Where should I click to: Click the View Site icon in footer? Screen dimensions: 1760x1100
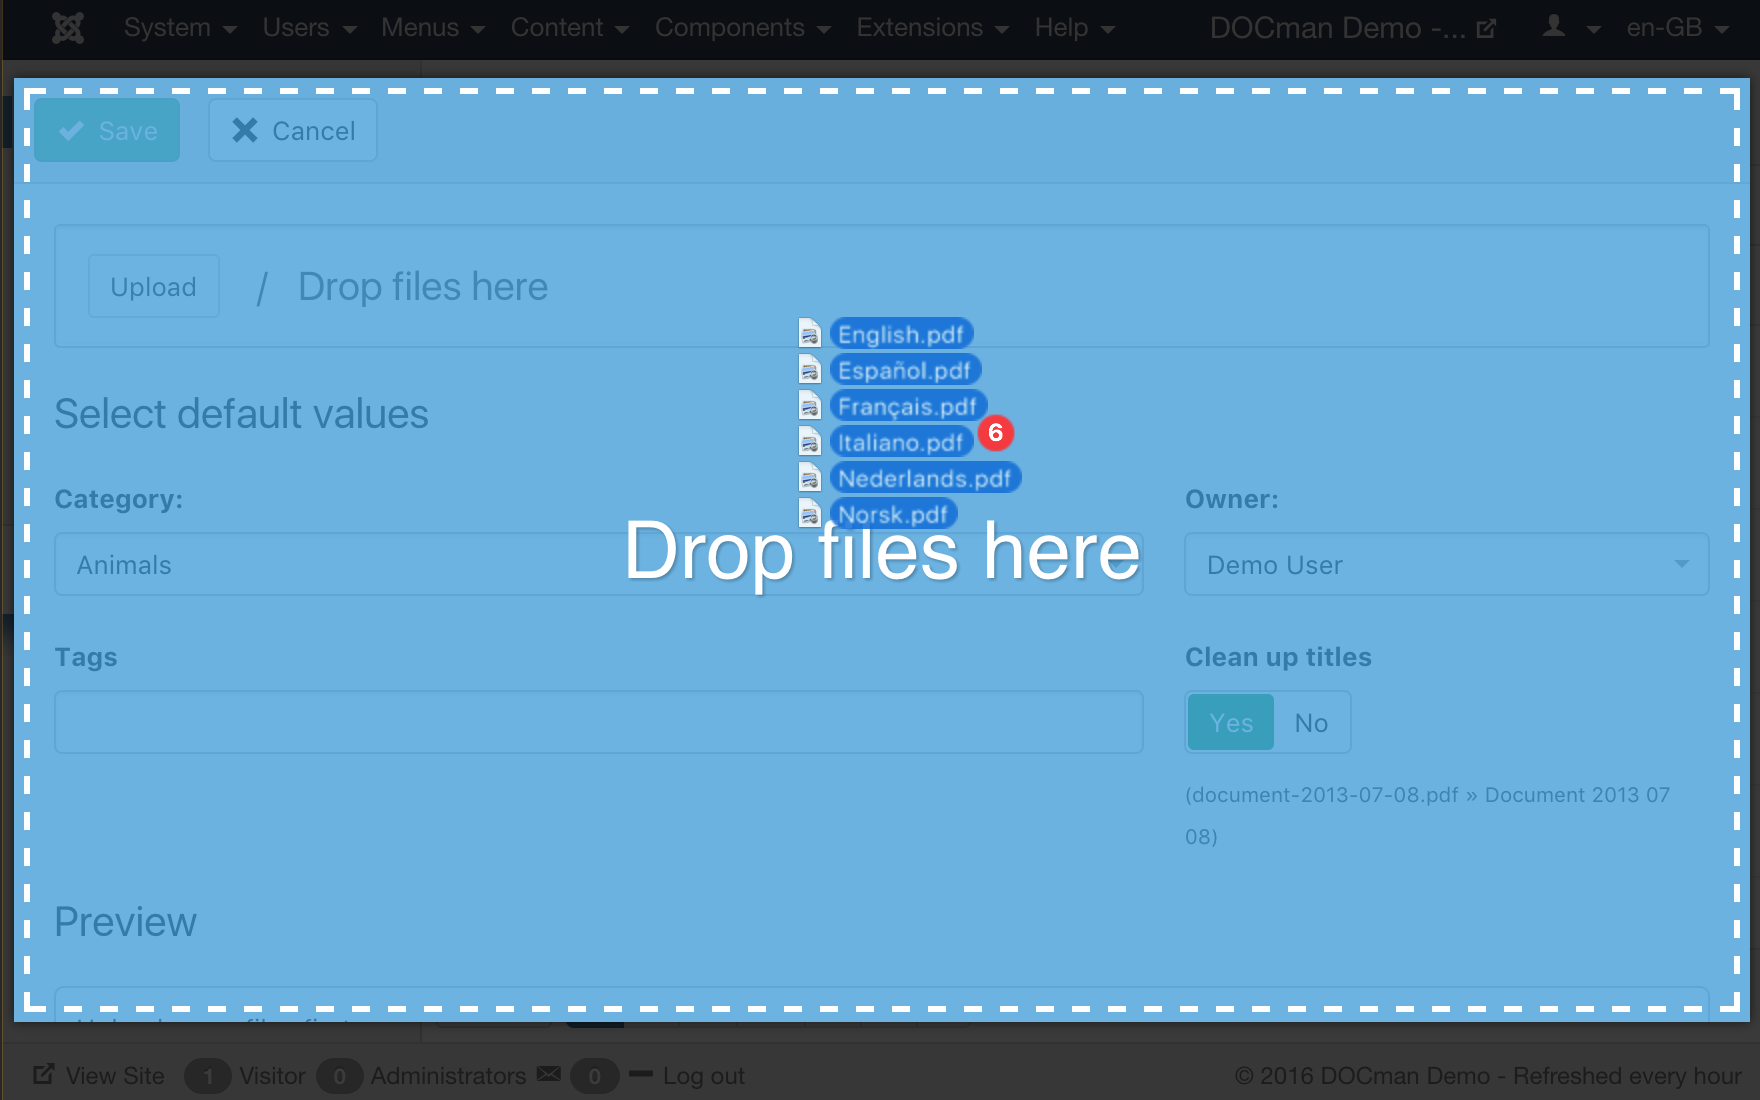click(x=44, y=1075)
